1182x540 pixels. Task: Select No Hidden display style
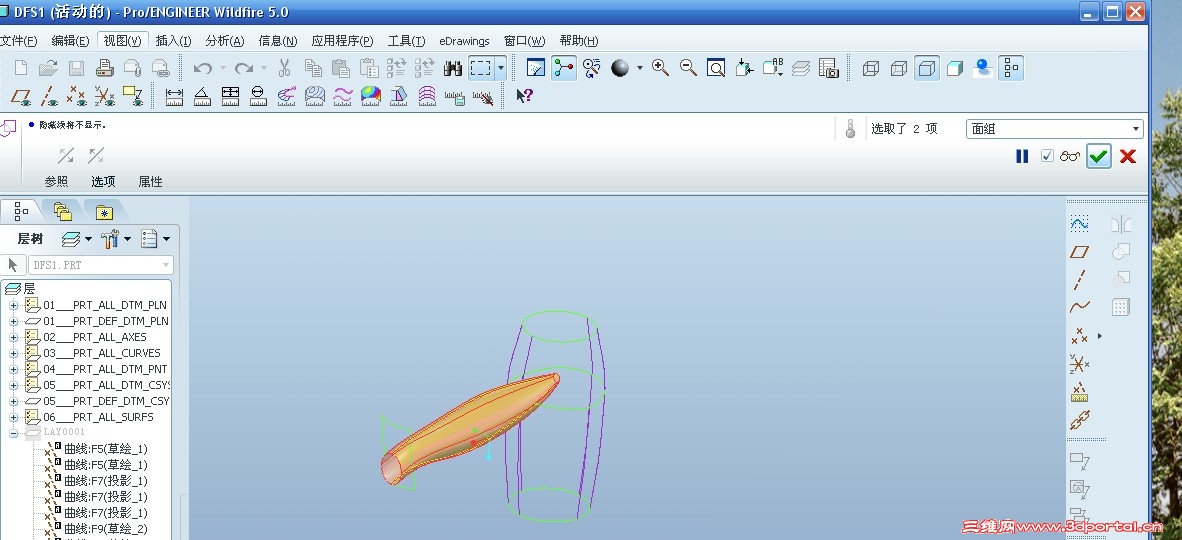point(926,69)
